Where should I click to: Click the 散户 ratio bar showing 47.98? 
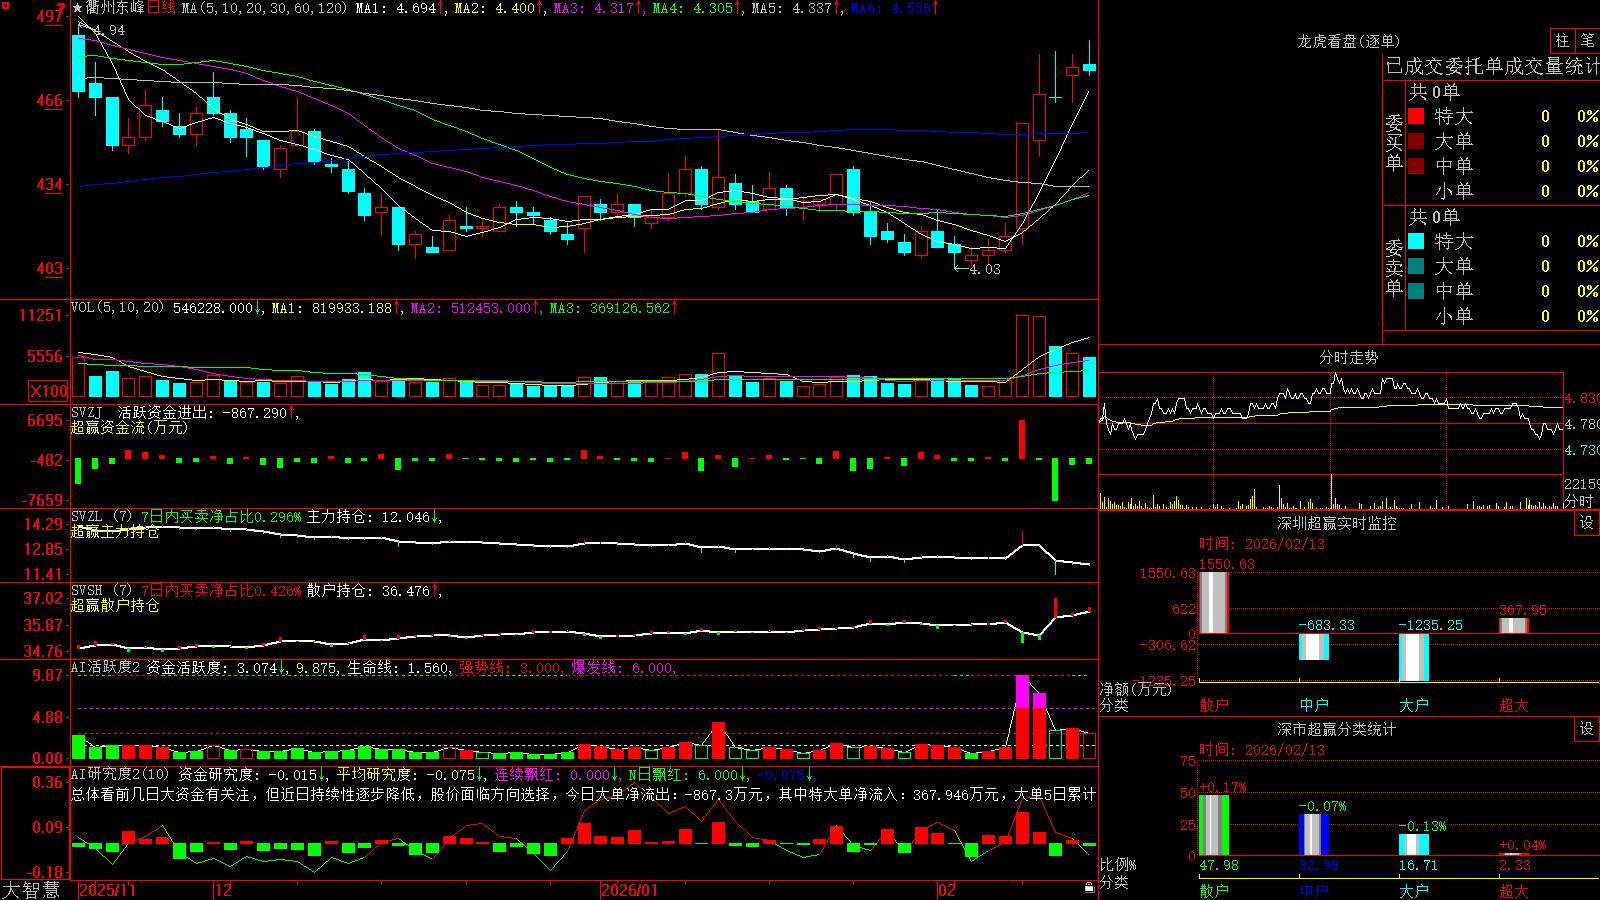pyautogui.click(x=1214, y=825)
